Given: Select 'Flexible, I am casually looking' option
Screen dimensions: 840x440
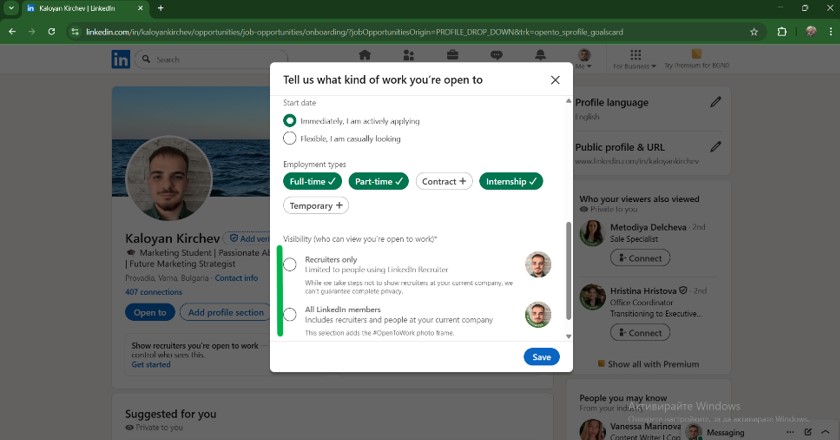Looking at the screenshot, I should pos(289,138).
